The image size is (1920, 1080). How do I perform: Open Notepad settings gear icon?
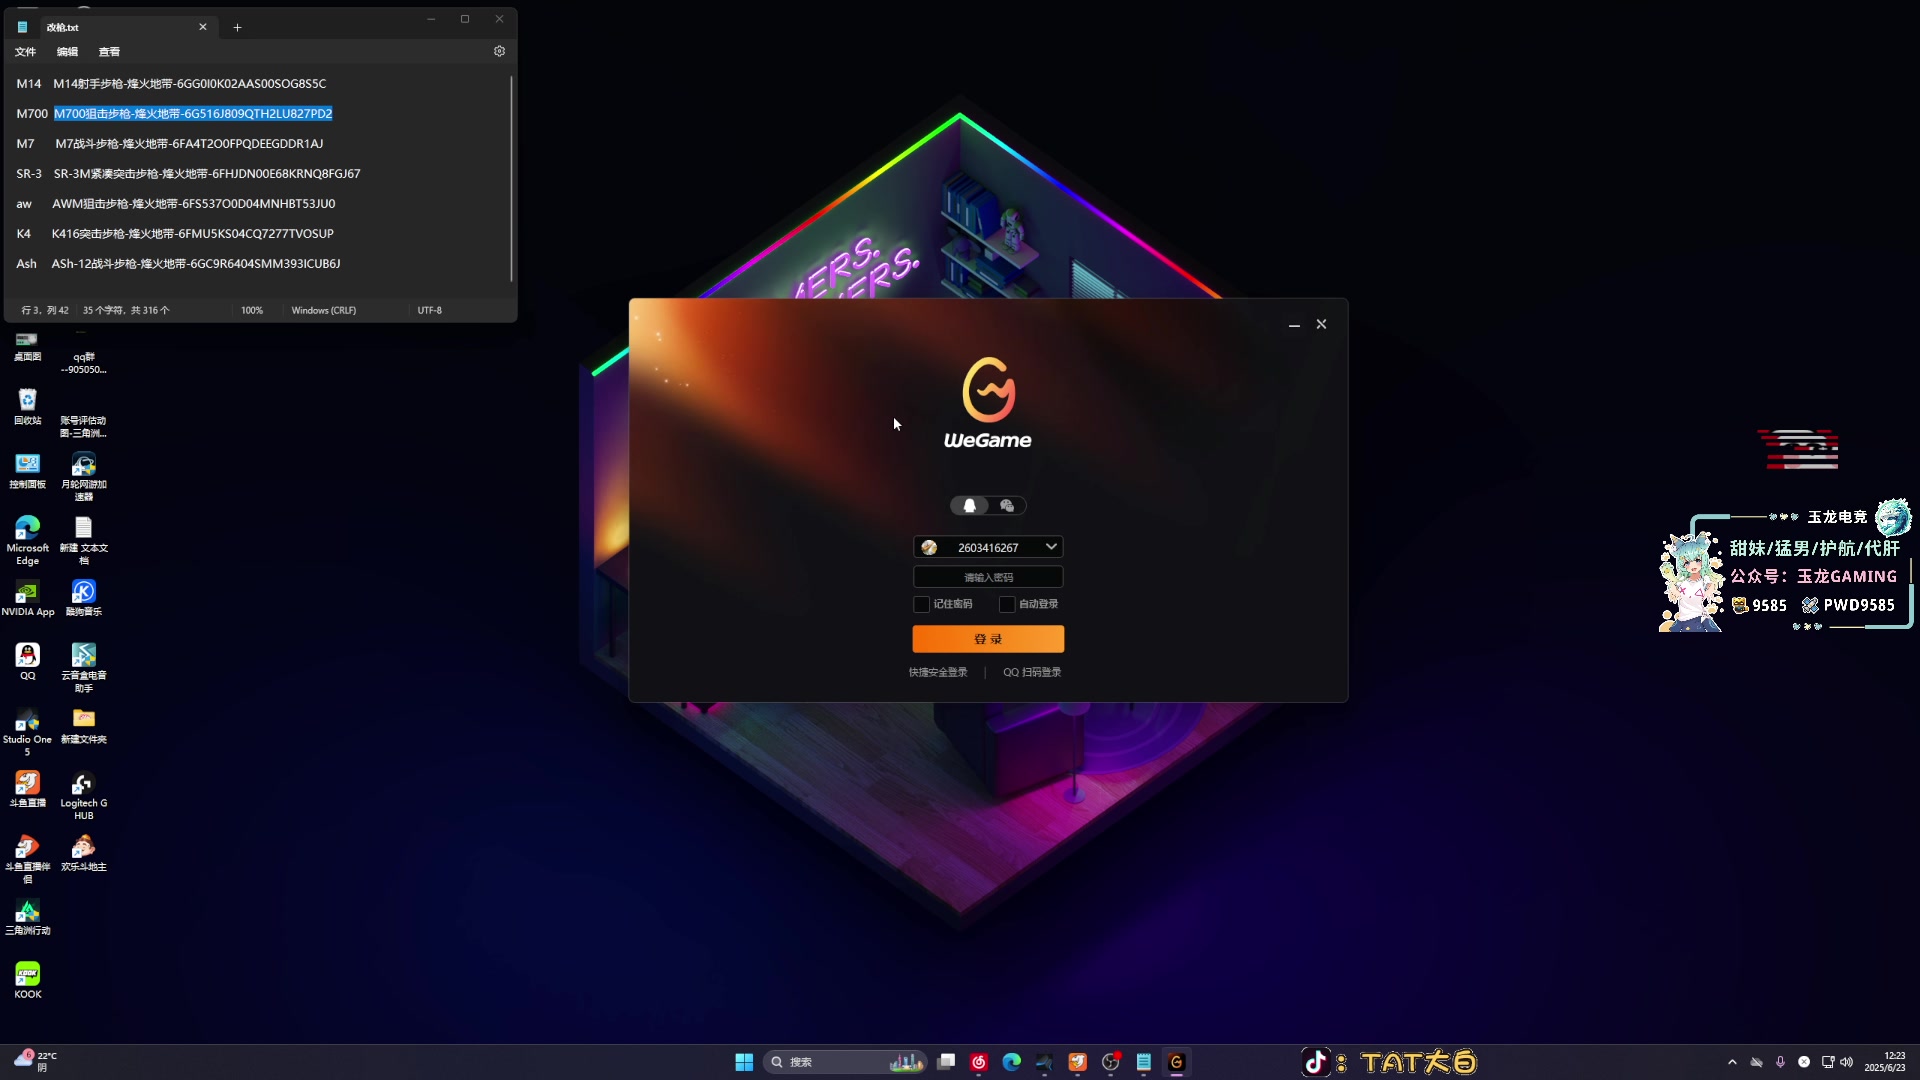[x=499, y=51]
